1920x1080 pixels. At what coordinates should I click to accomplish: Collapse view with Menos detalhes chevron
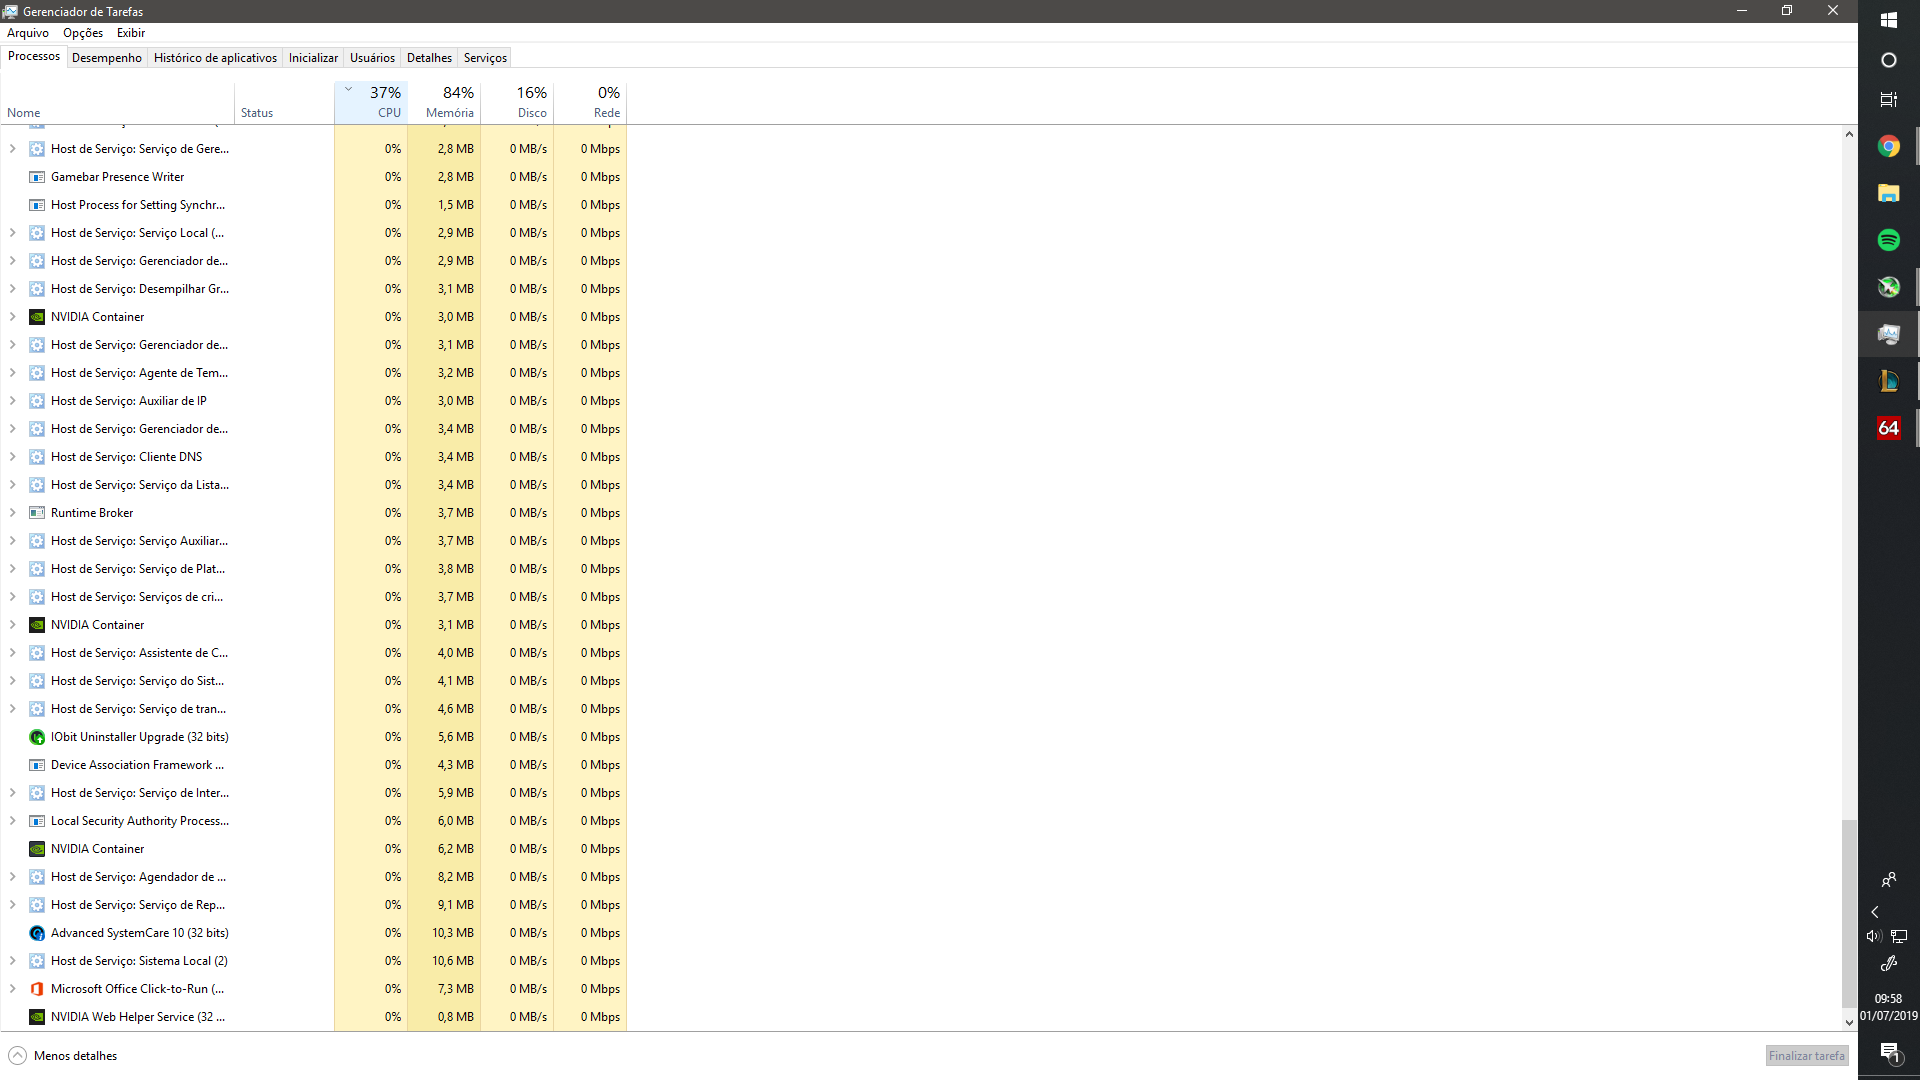pos(17,1056)
